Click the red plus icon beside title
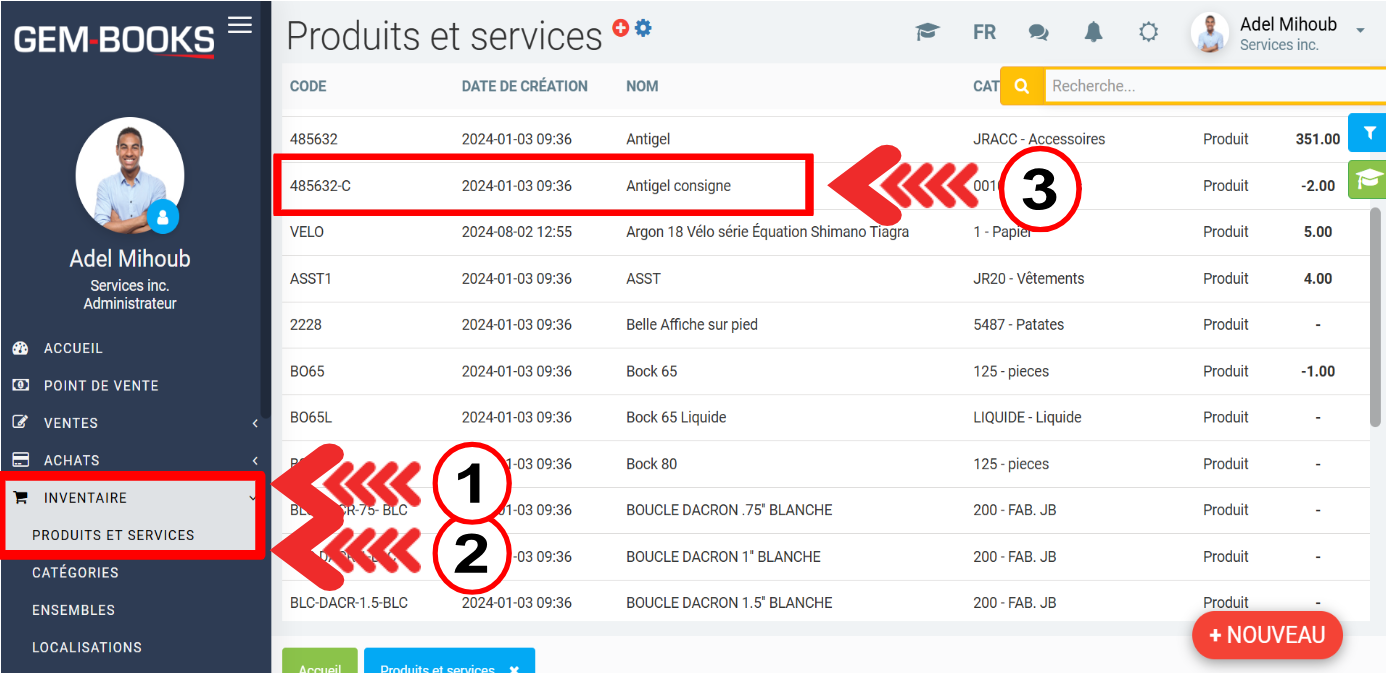Screen dimensions: 1386x673 (x=621, y=29)
